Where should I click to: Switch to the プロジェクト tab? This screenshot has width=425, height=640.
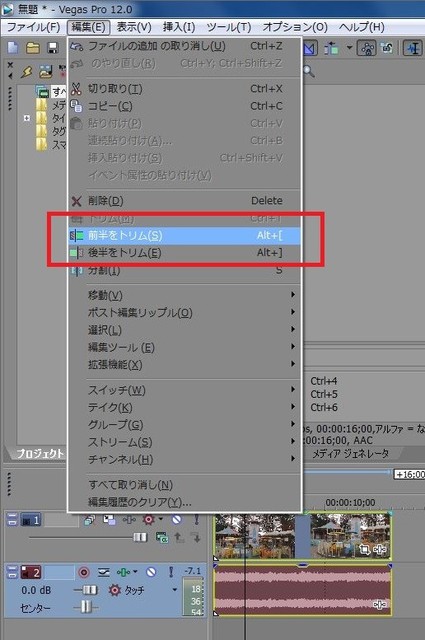pyautogui.click(x=40, y=453)
